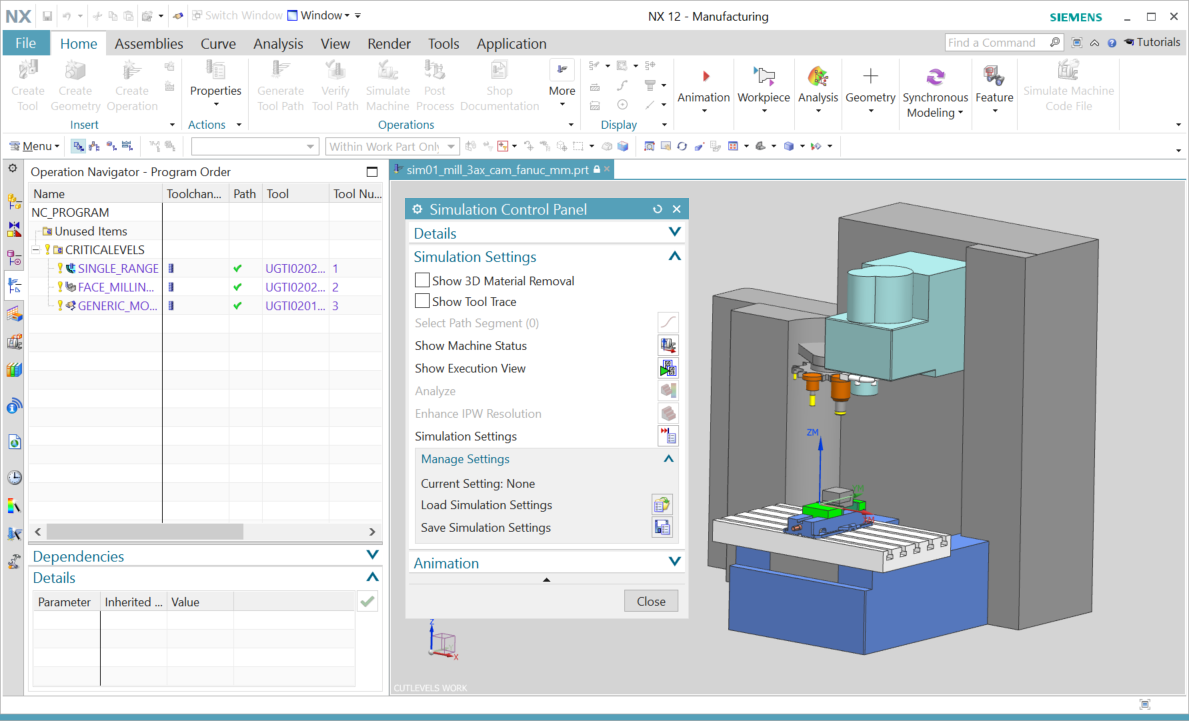Open the File menu
Screen dimensions: 1189x721
26,43
